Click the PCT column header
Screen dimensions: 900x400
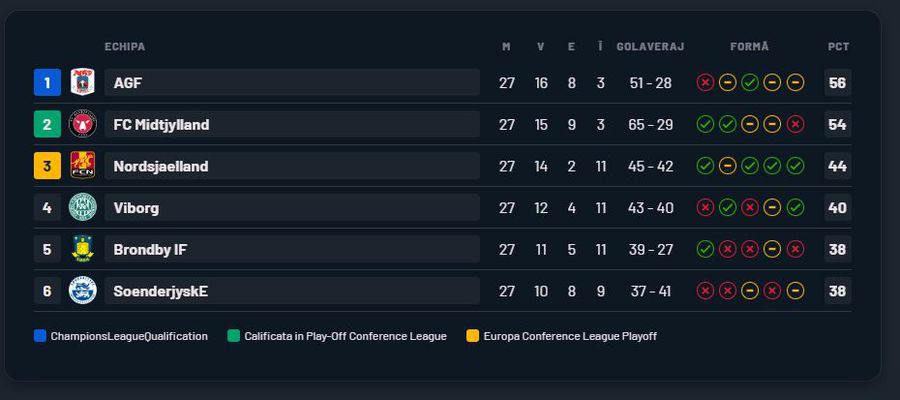click(x=838, y=47)
